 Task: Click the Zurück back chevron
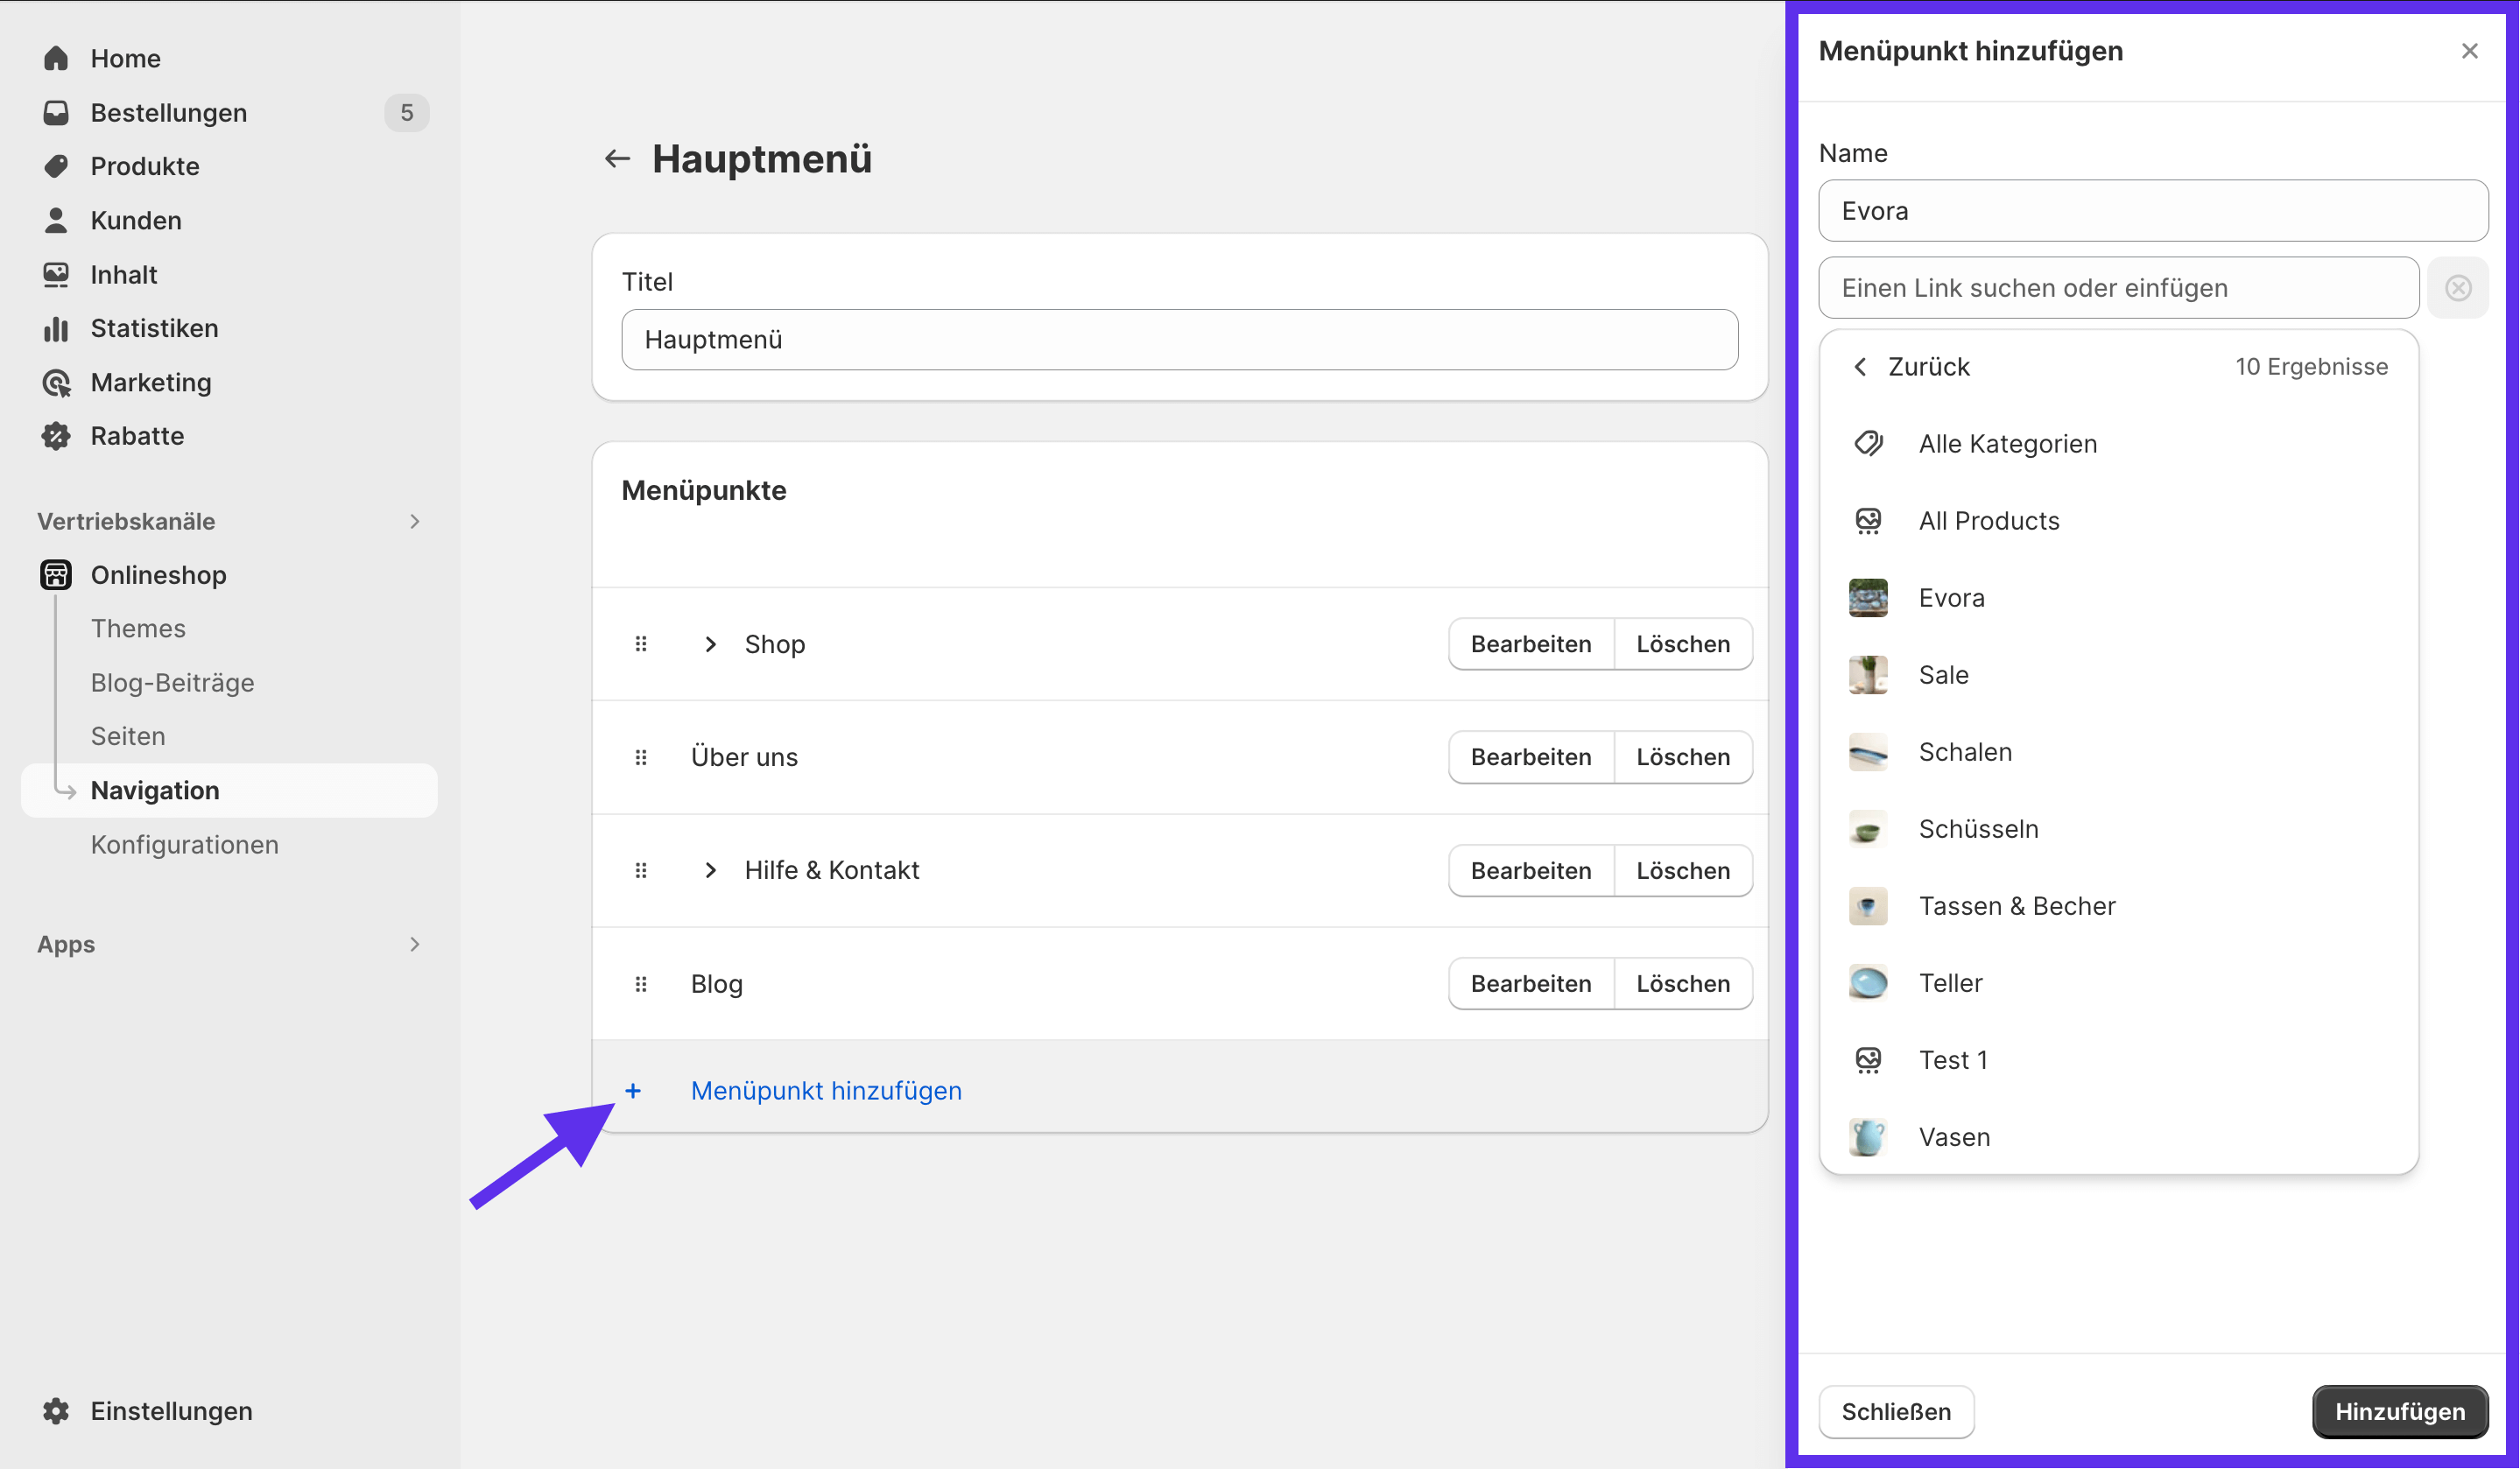1860,367
